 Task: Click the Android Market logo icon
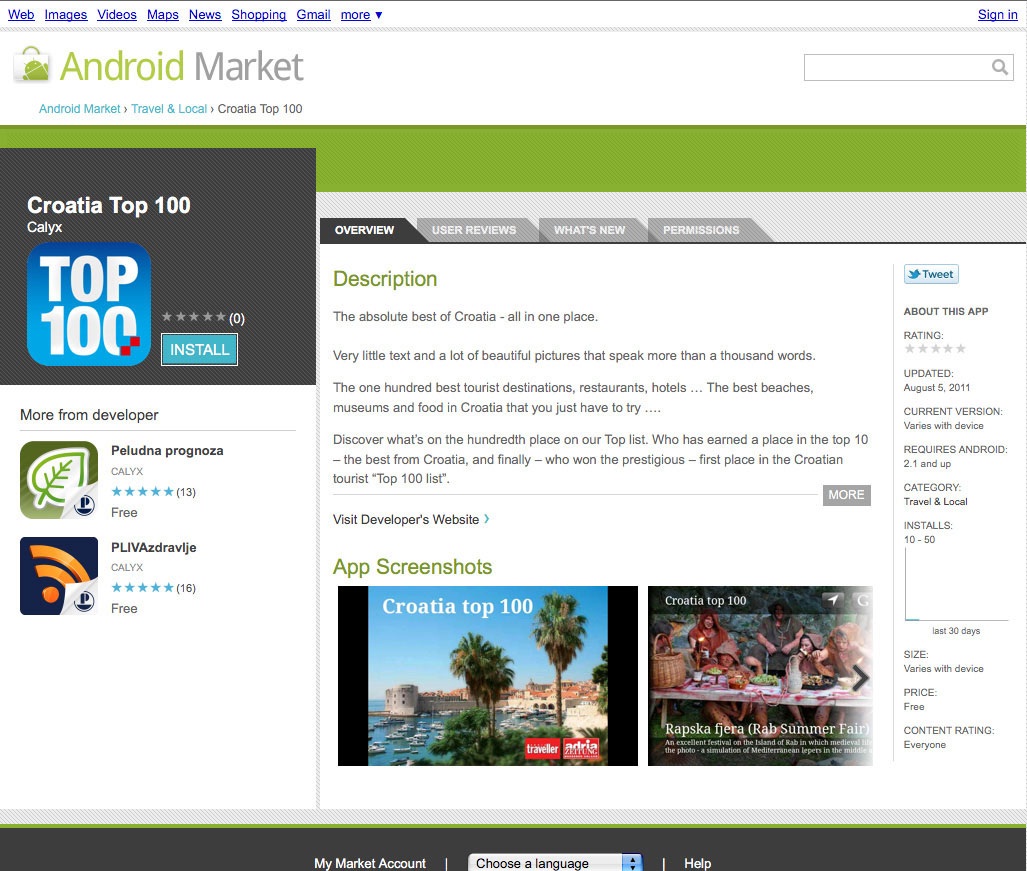click(x=32, y=66)
